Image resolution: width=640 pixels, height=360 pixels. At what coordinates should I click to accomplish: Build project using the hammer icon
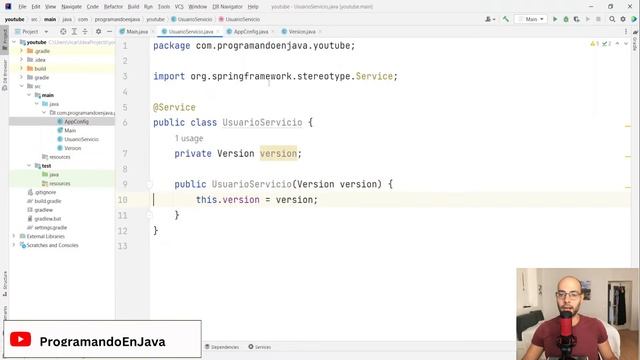(506, 19)
